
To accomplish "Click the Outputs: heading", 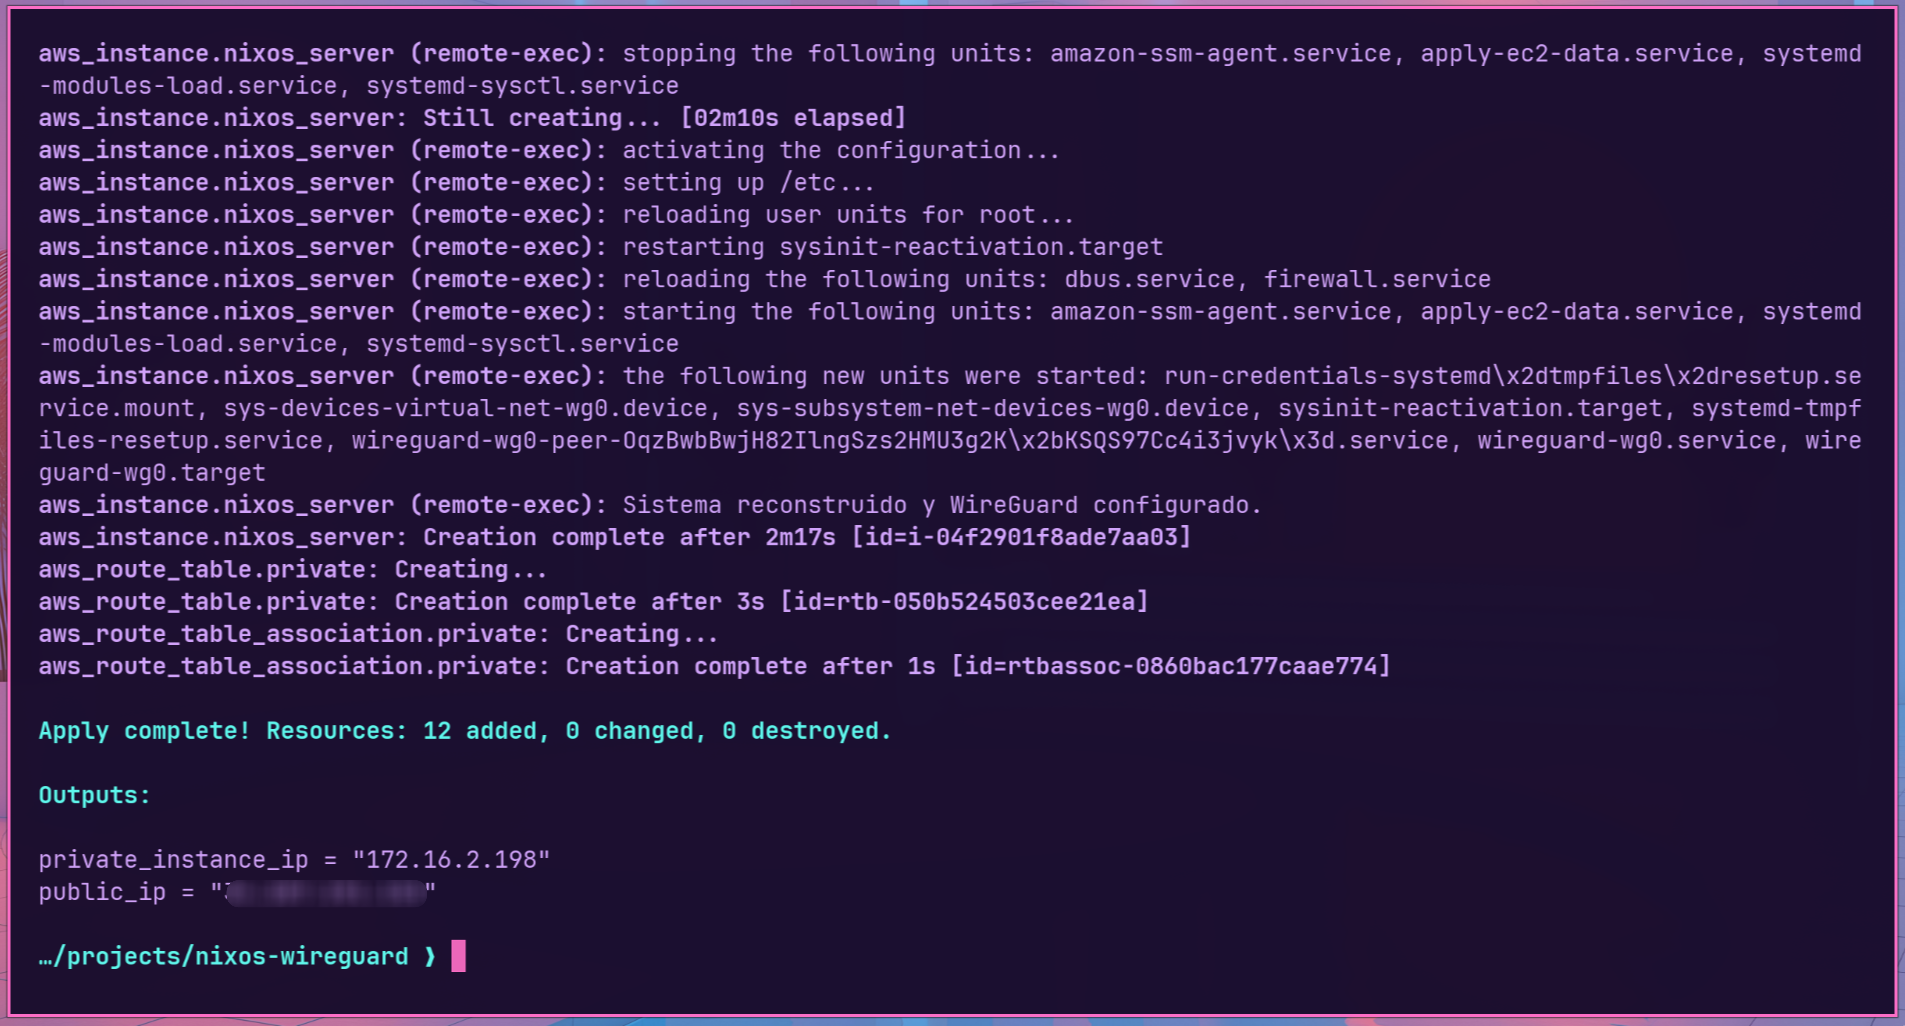I will click(x=94, y=795).
